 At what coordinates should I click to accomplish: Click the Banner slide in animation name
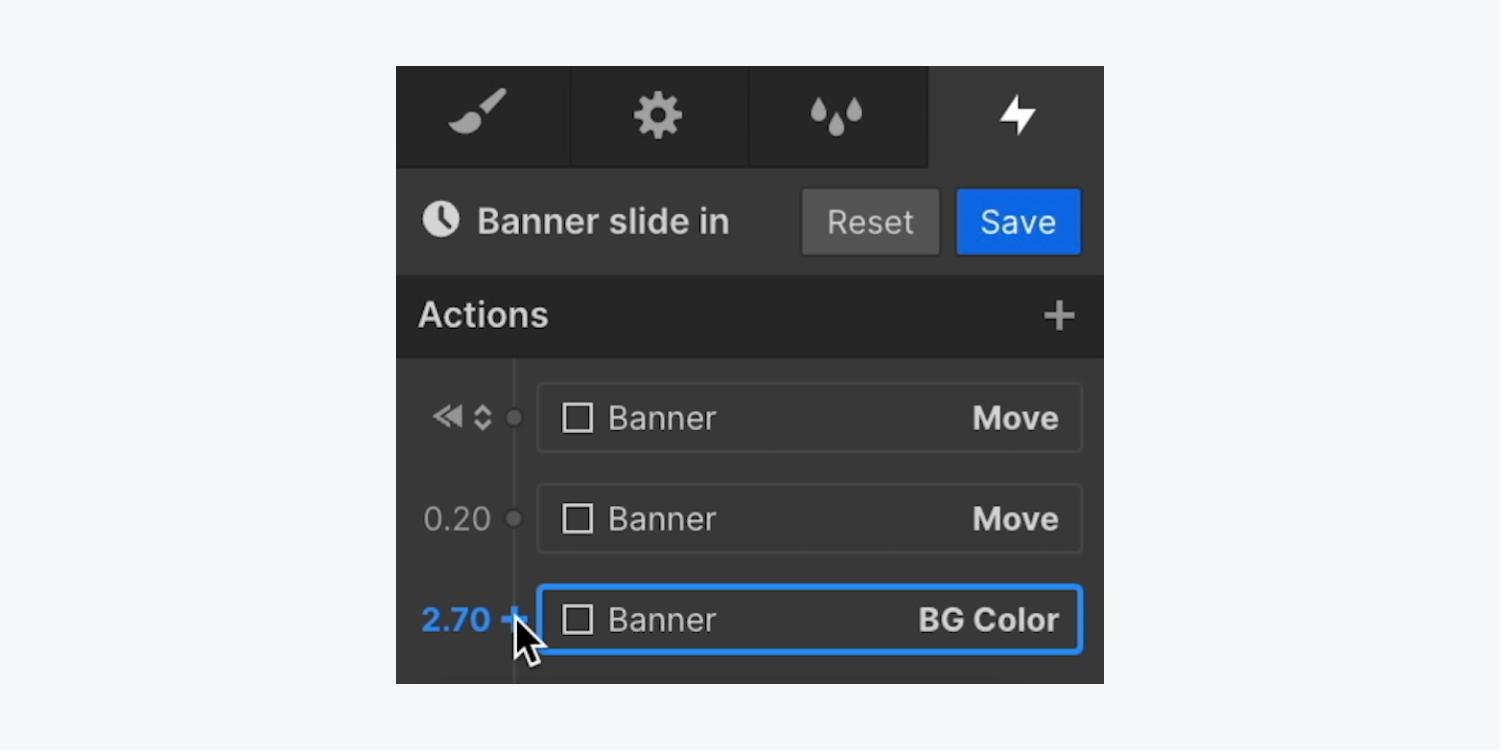click(603, 221)
